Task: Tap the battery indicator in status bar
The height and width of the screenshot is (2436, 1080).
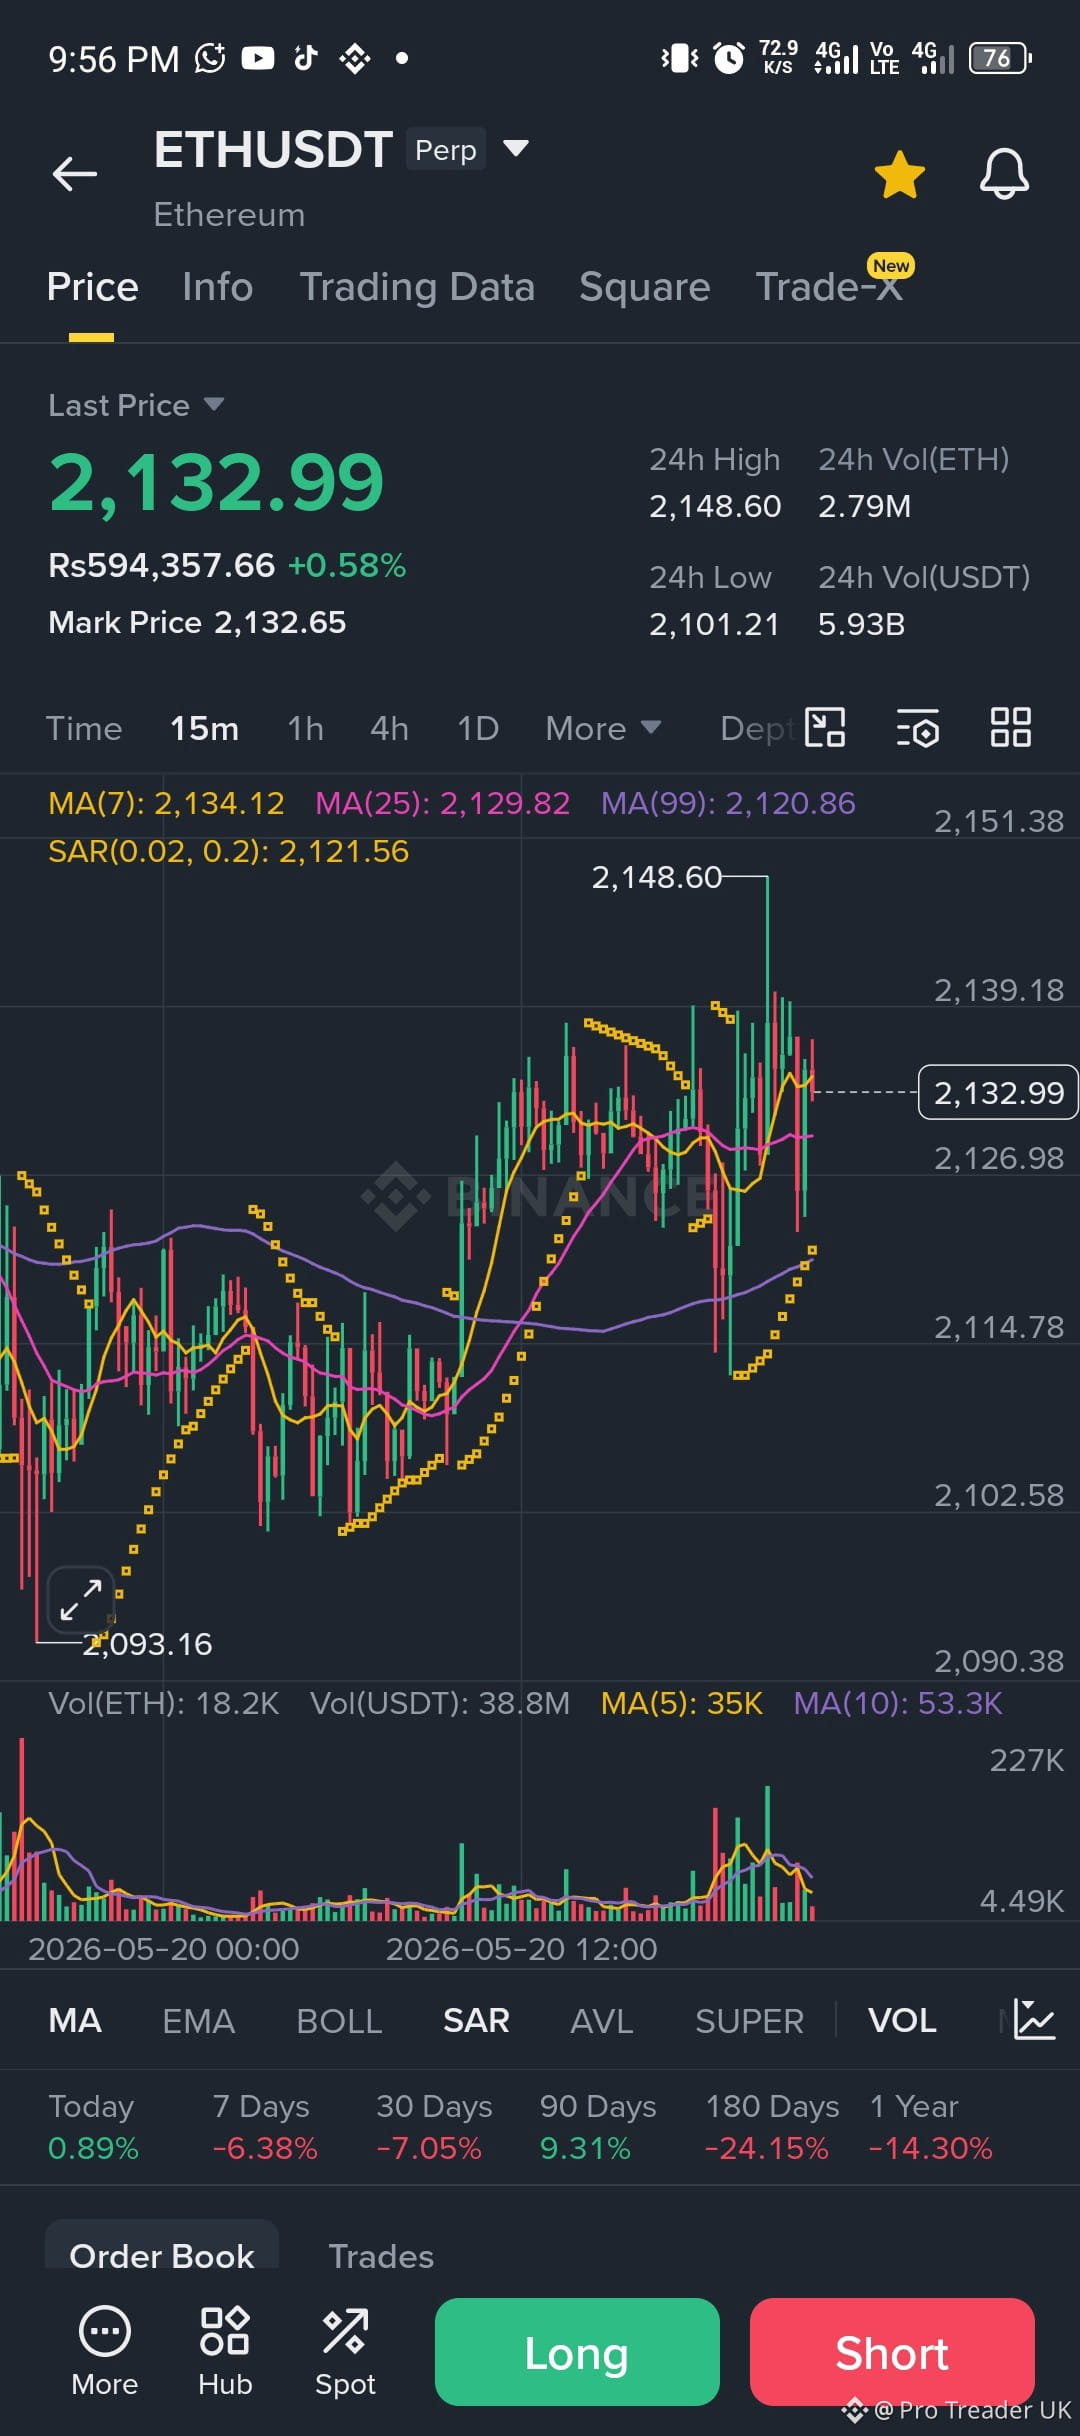Action: (1000, 58)
